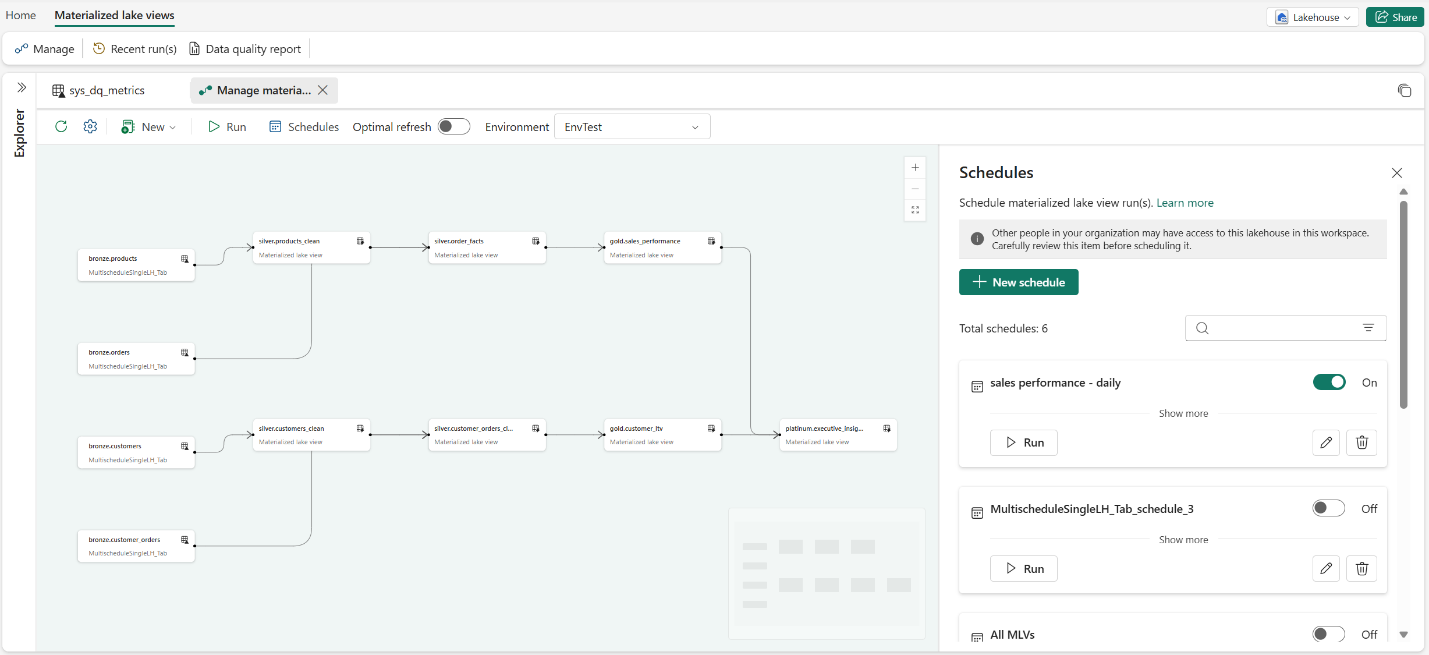Screen dimensions: 1429x655
Task: Enable the Optimal refresh toggle
Action: pos(452,126)
